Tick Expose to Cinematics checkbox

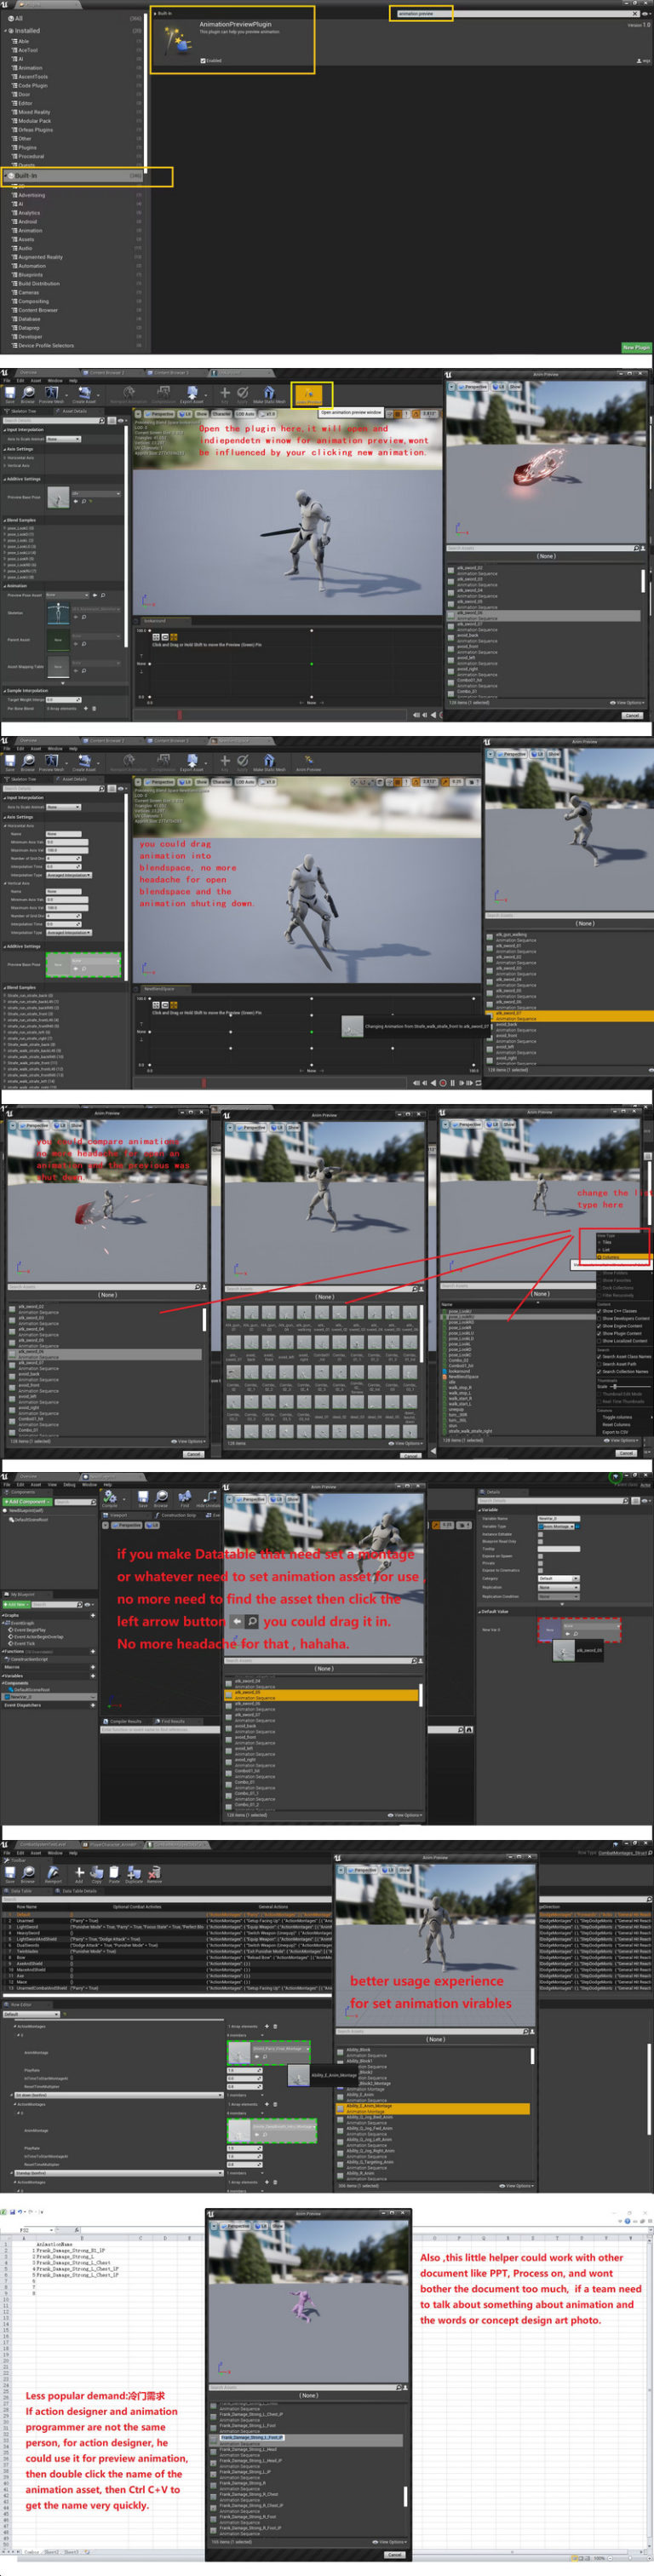tap(541, 1571)
